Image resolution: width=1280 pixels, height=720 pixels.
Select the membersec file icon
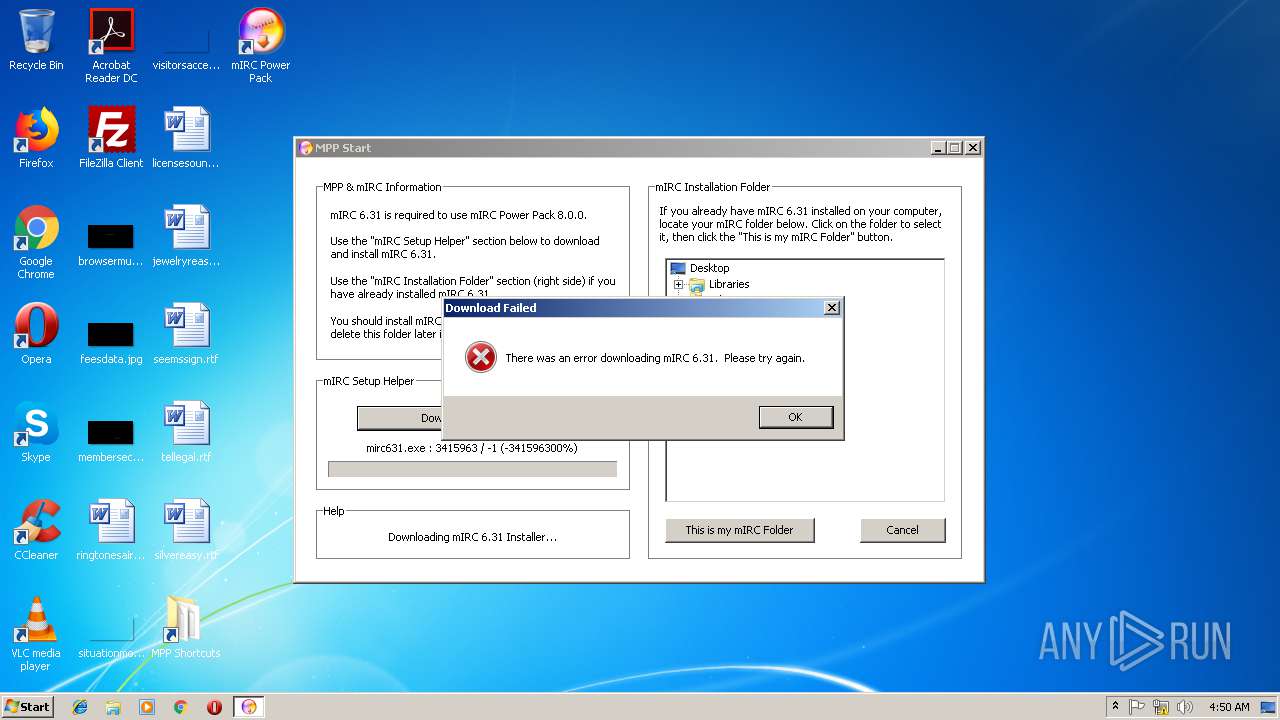click(111, 439)
